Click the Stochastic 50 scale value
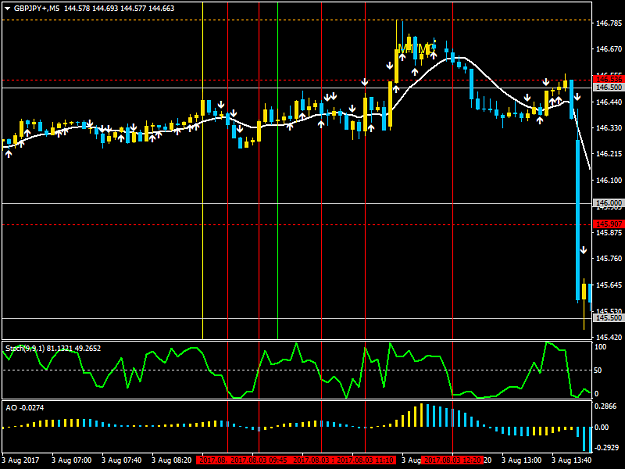This screenshot has width=625, height=469. click(598, 371)
